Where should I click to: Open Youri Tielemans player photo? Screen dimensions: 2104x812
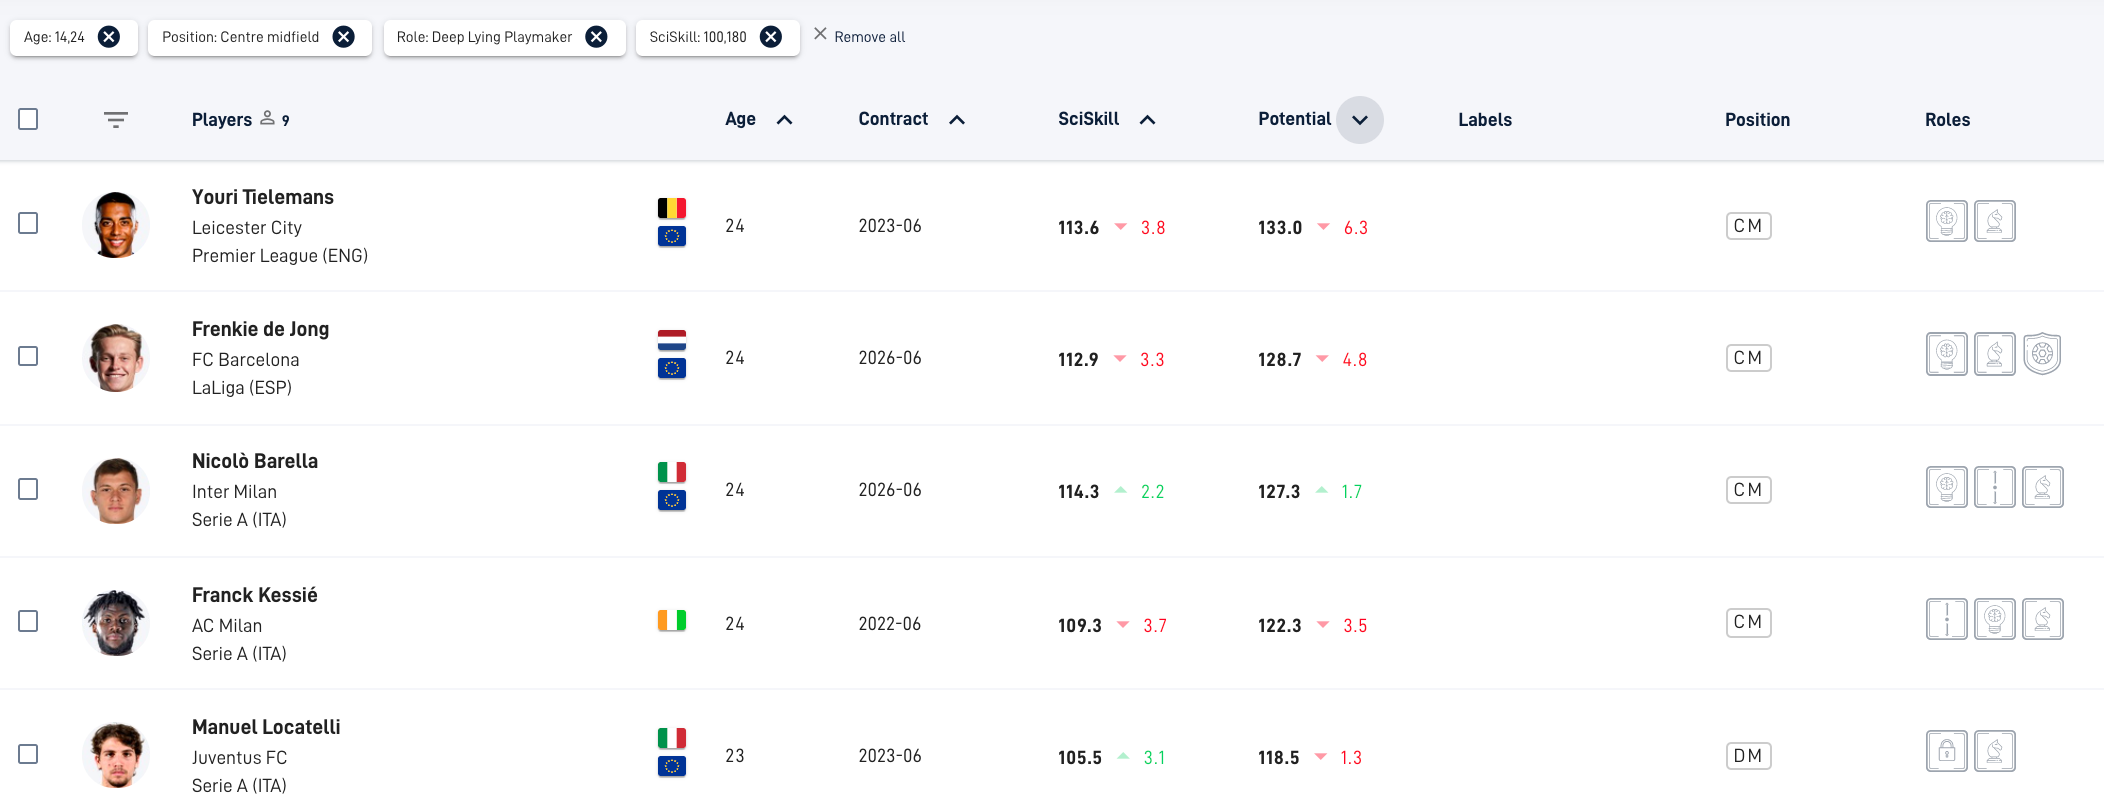(x=116, y=225)
